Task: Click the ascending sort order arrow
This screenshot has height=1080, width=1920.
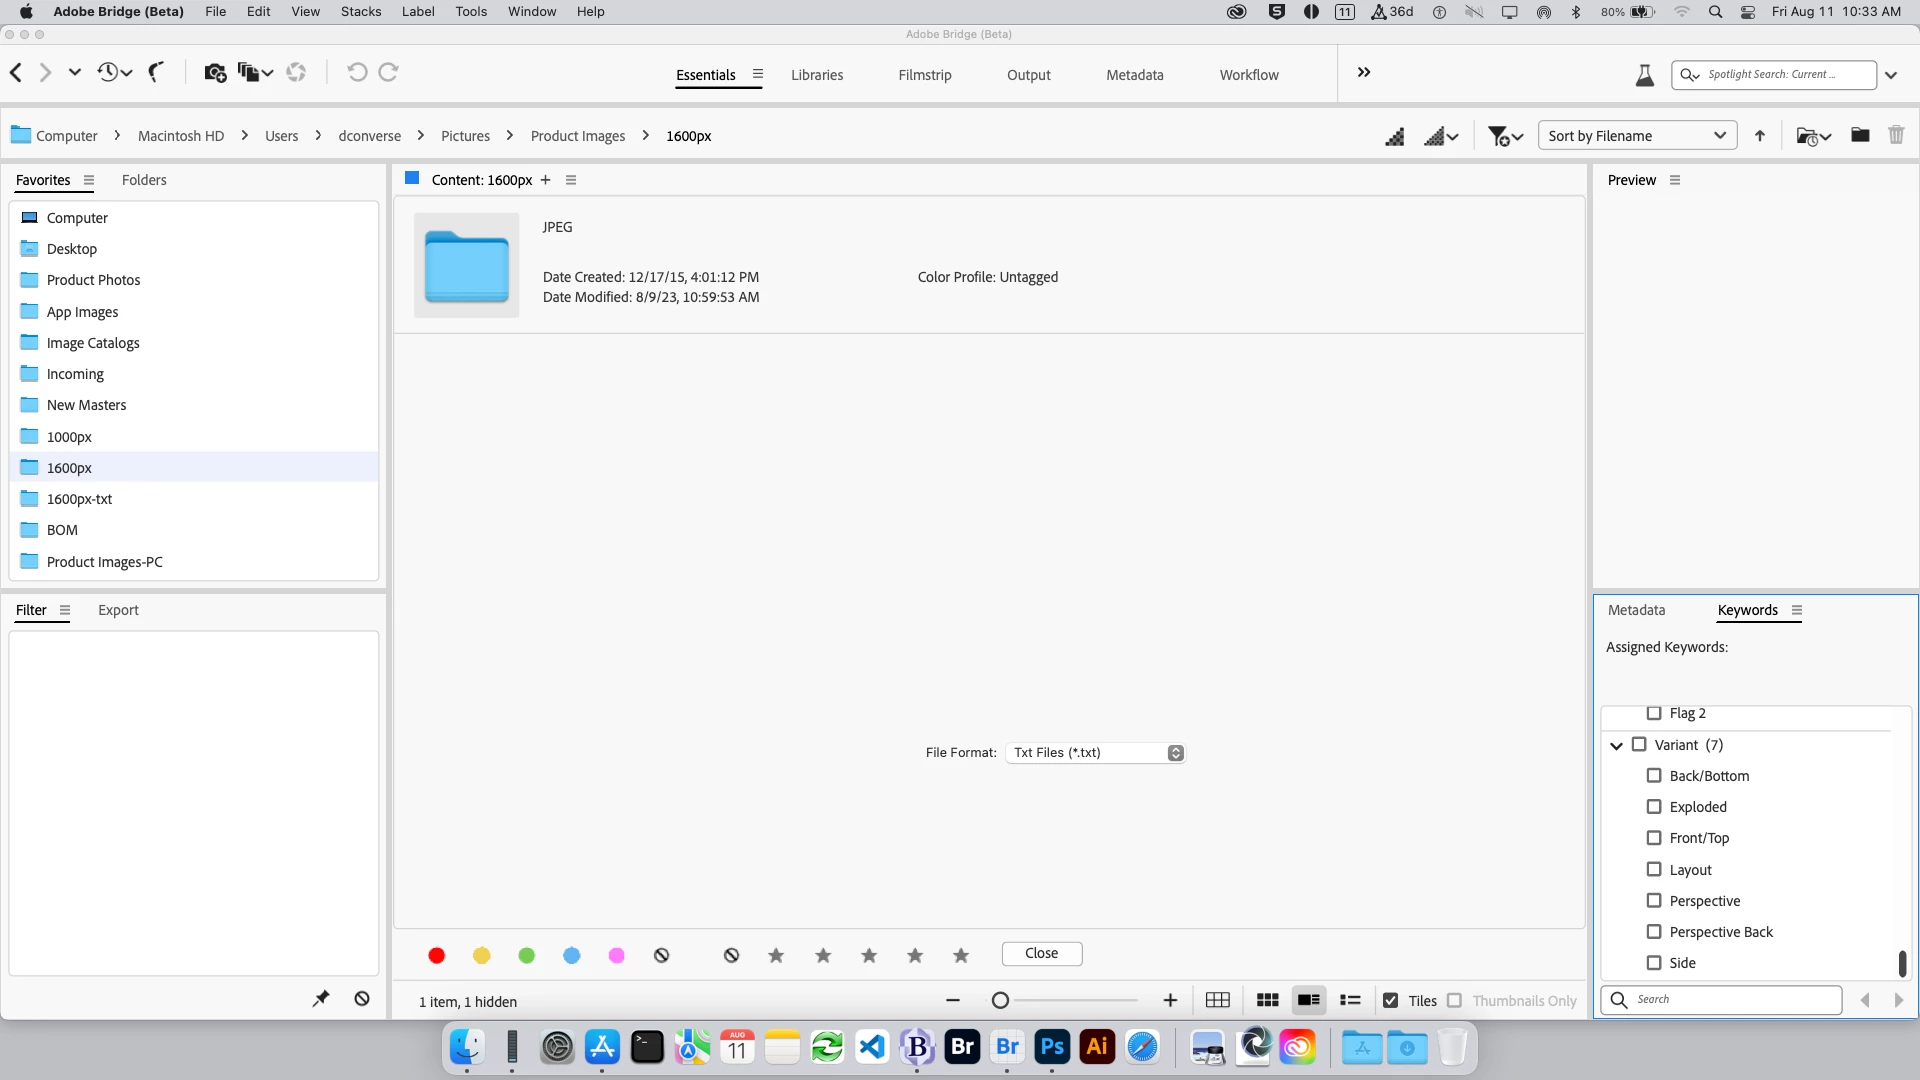Action: (x=1760, y=136)
